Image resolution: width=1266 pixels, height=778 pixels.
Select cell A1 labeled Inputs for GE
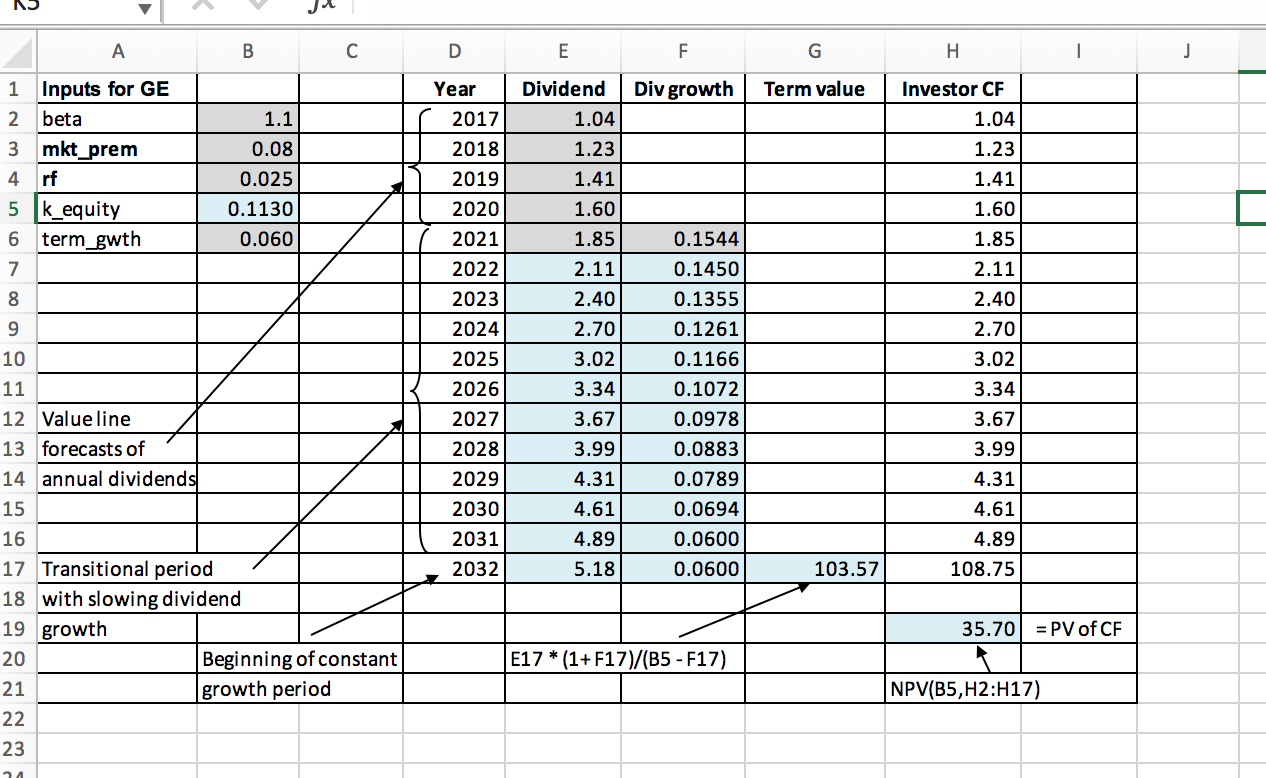coord(118,88)
